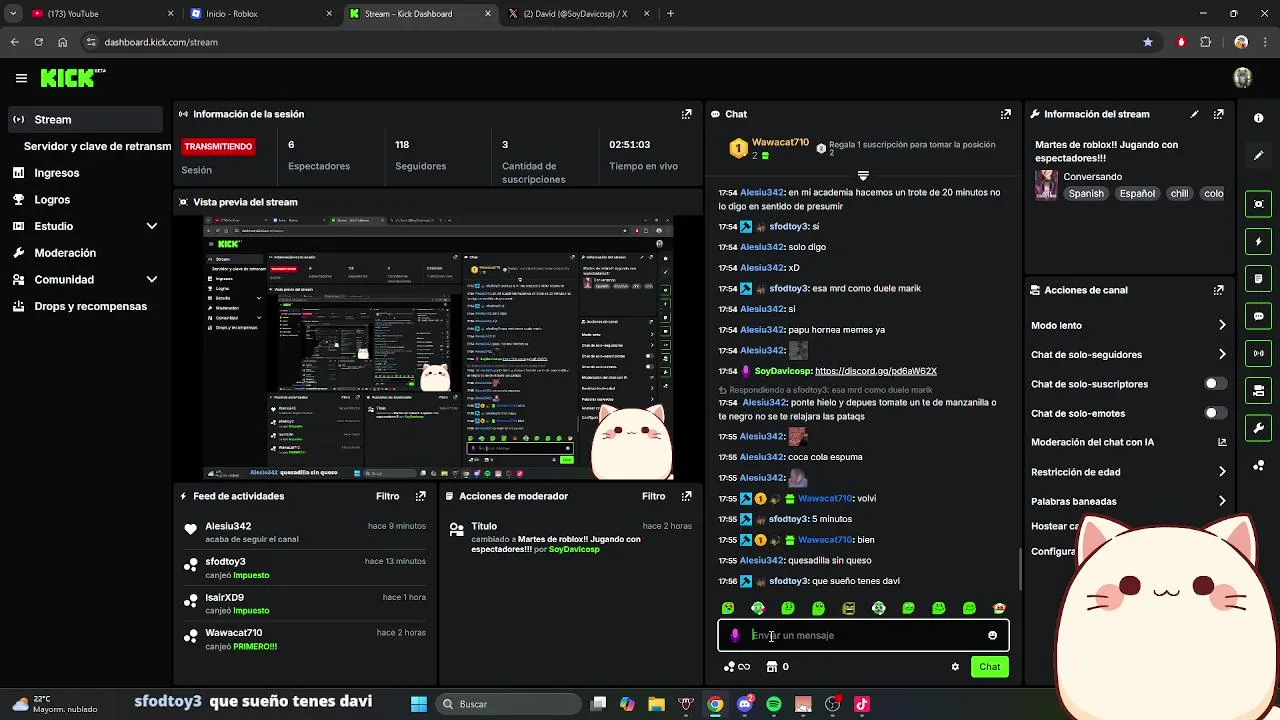Open Filtro in Acciones de moderador
Screen dimensions: 1280x720
click(653, 496)
